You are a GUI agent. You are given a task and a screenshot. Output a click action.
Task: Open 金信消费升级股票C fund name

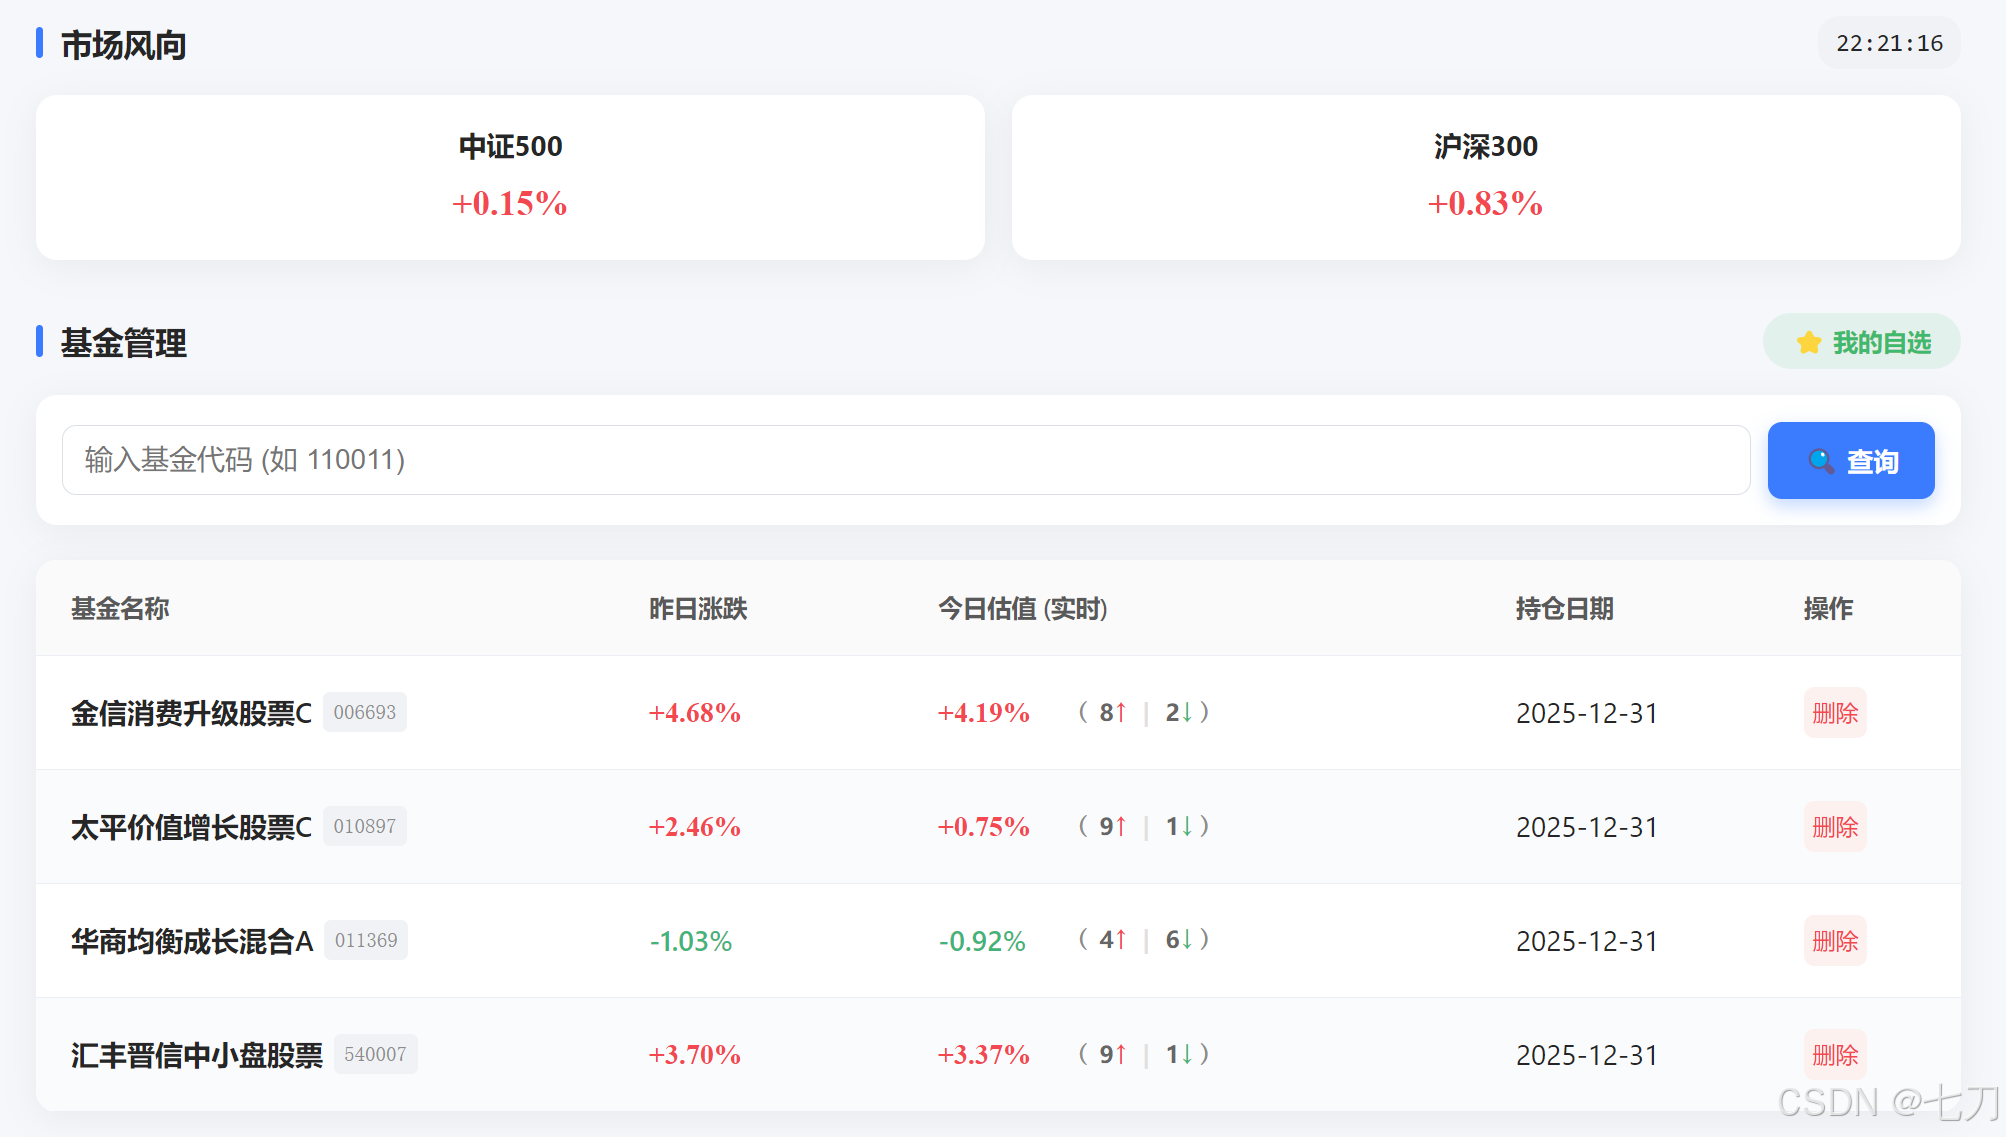point(191,713)
